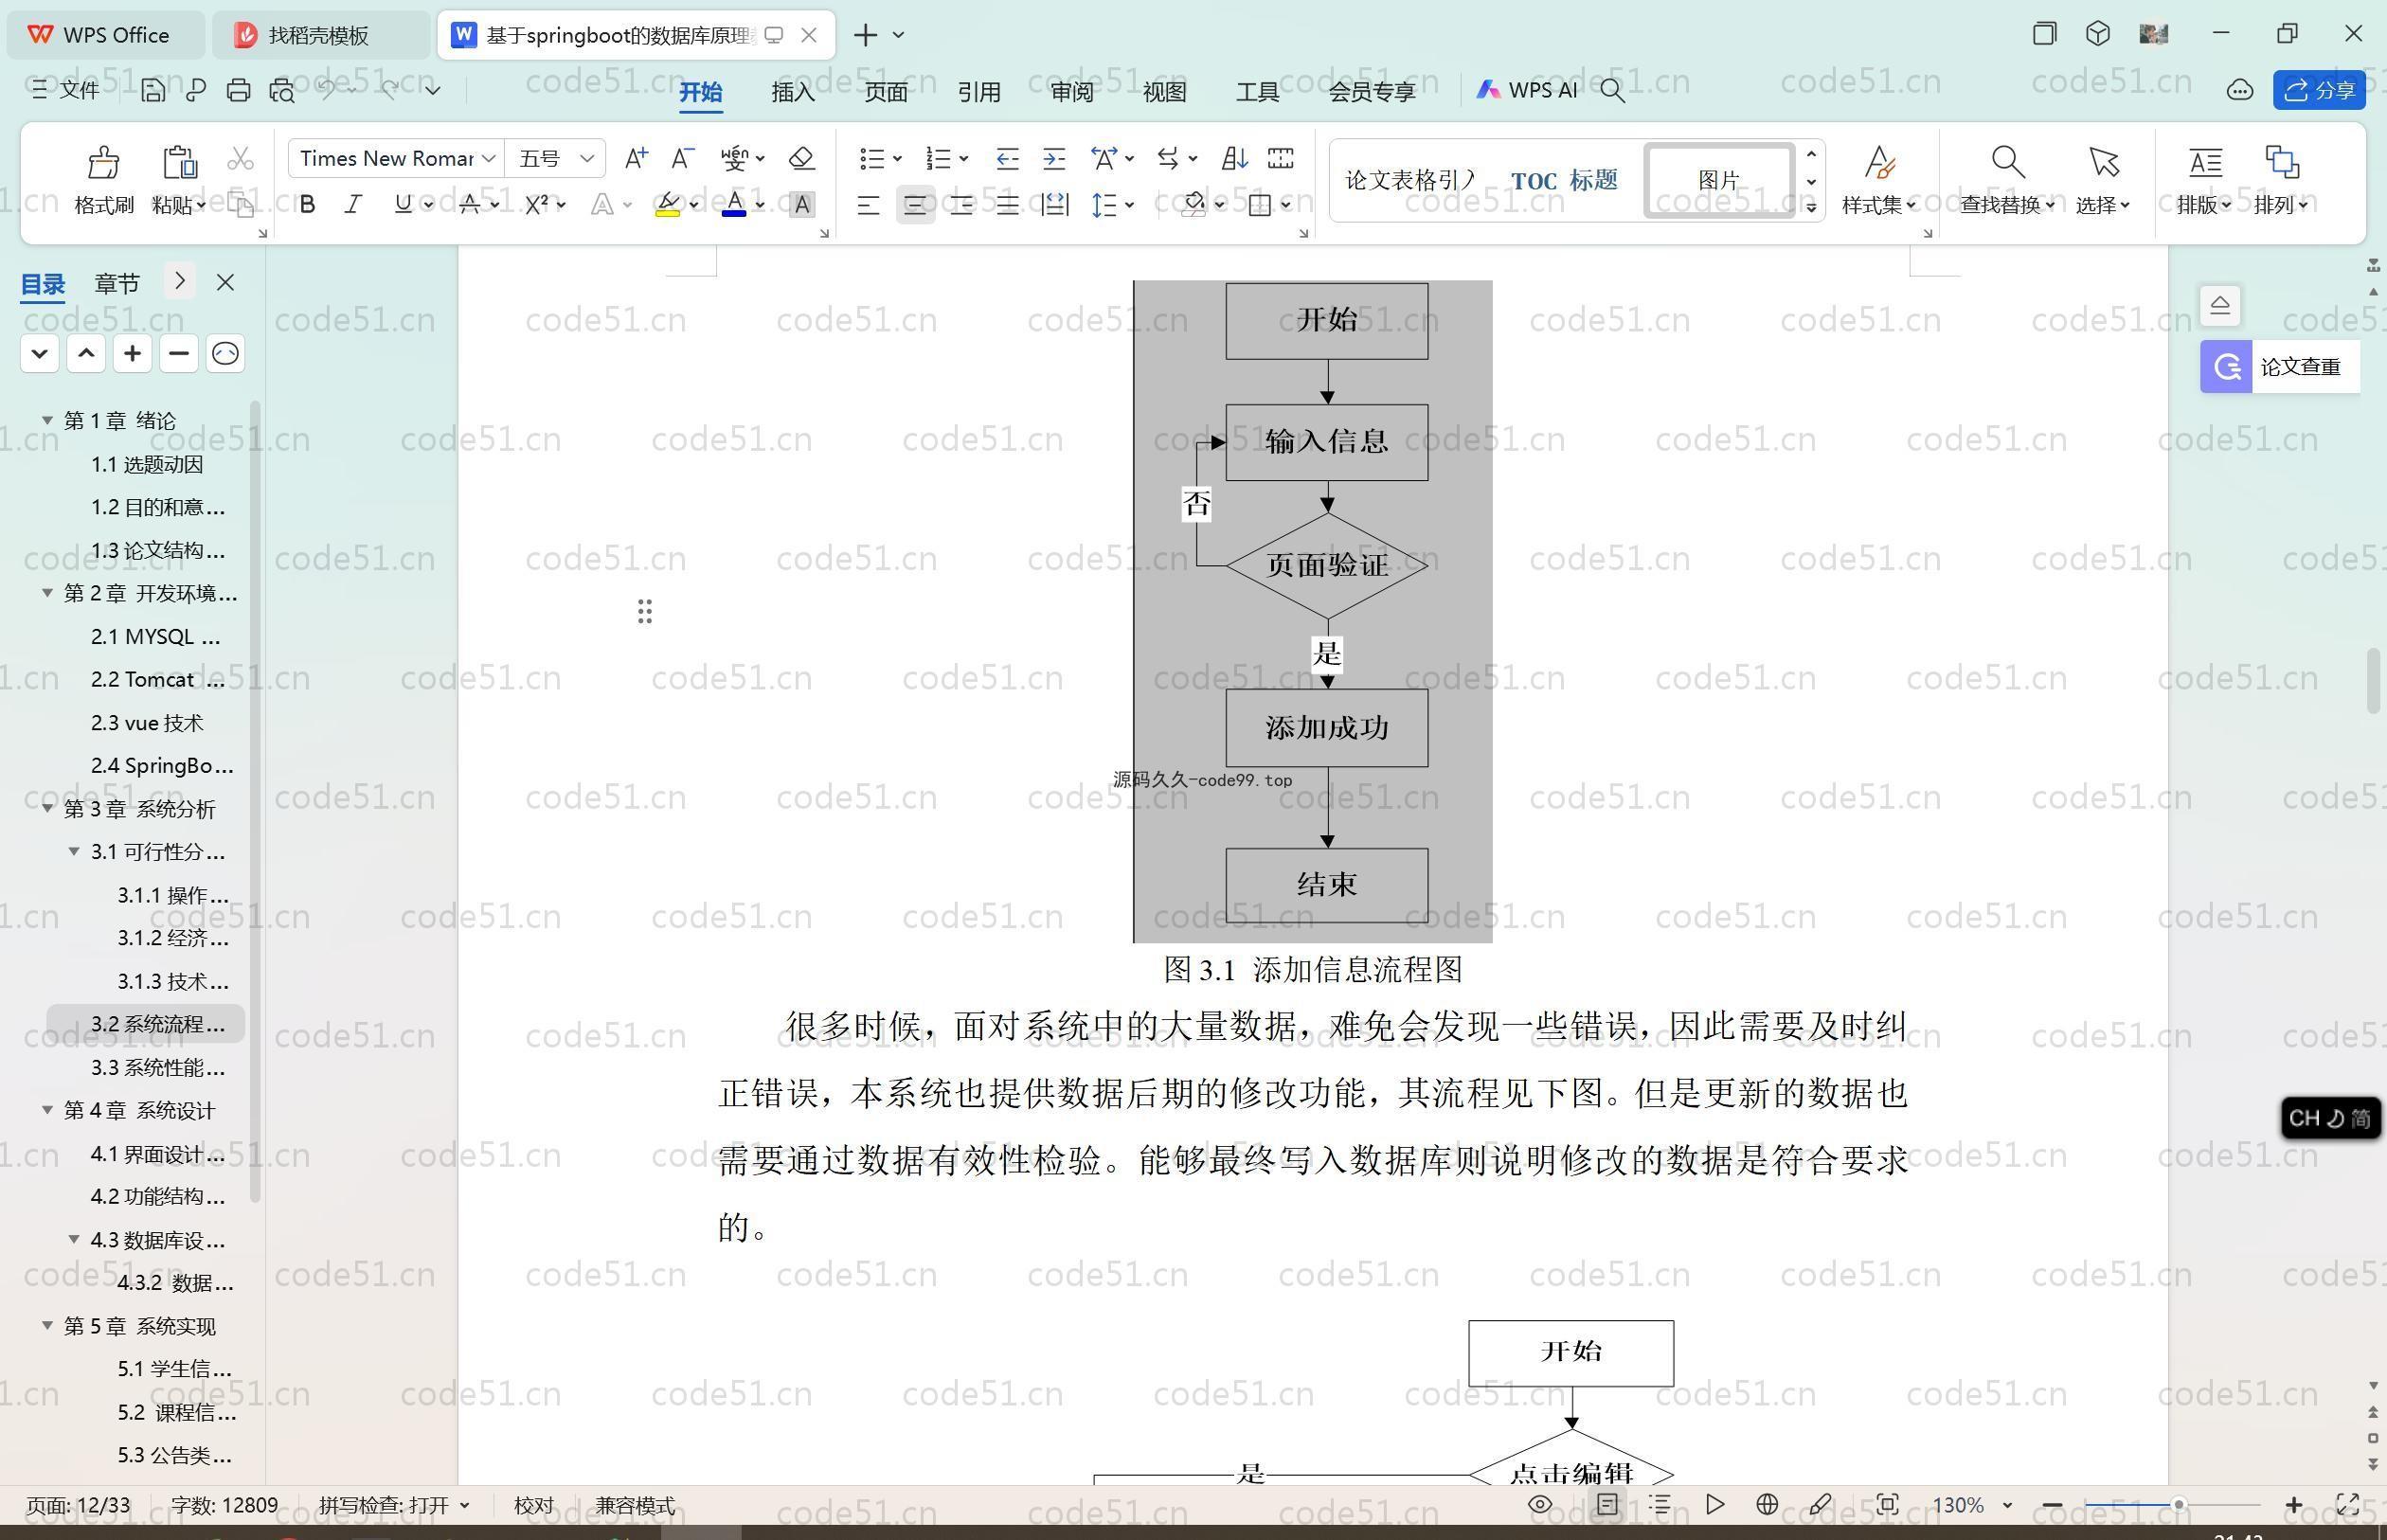Toggle character shading button
Image resolution: width=2387 pixels, height=1540 pixels.
801,204
